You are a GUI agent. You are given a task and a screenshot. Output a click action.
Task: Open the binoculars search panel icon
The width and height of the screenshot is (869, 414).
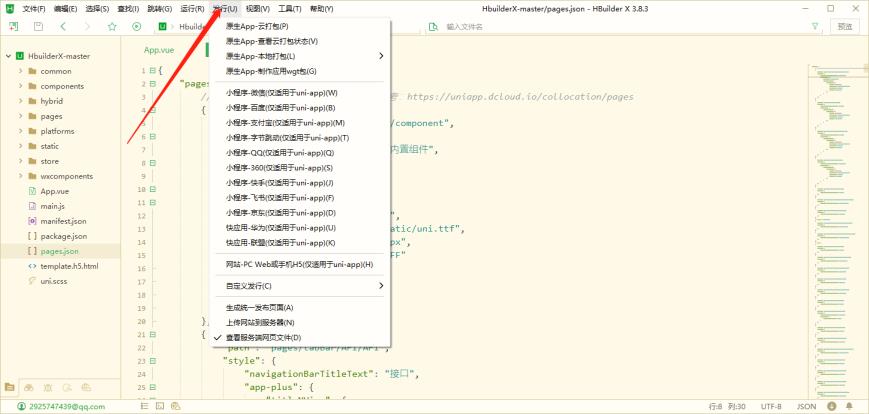[29, 387]
